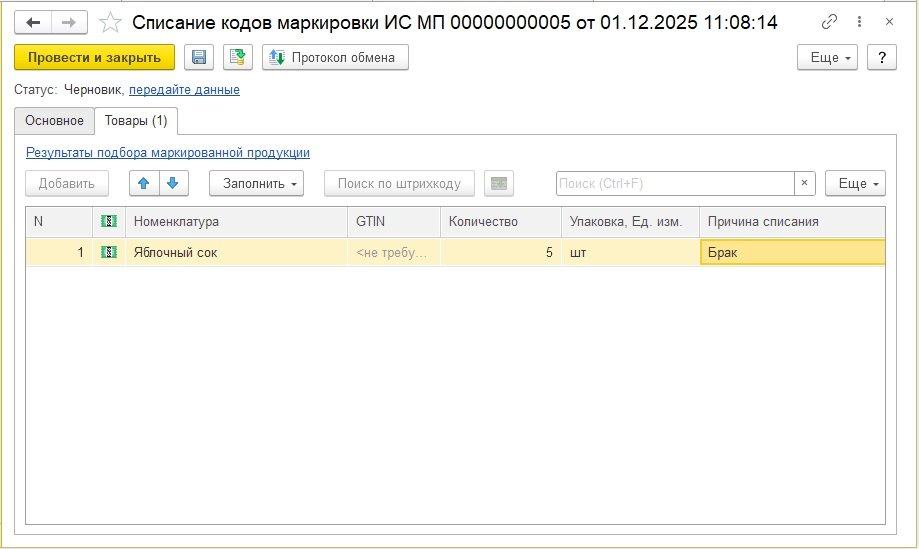Screen dimensions: 919x549
Task: Copy document link with chain icon
Action: point(829,22)
